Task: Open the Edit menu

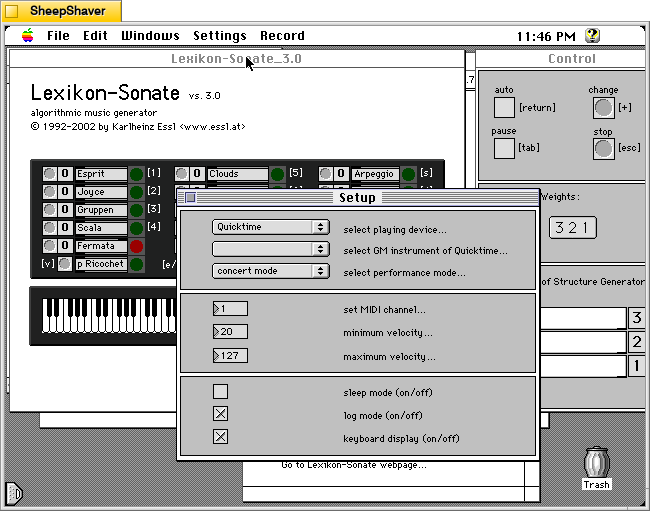Action: point(95,36)
